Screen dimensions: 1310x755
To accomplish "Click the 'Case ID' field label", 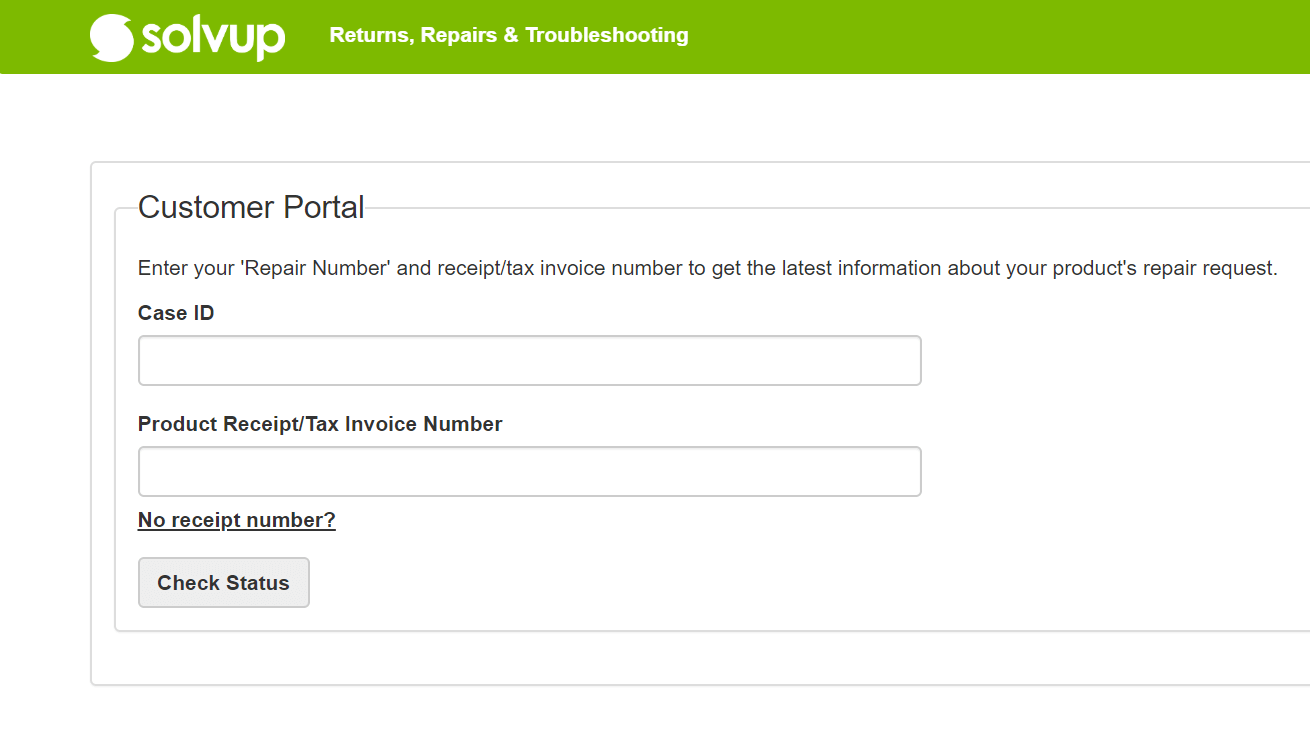I will coord(176,313).
